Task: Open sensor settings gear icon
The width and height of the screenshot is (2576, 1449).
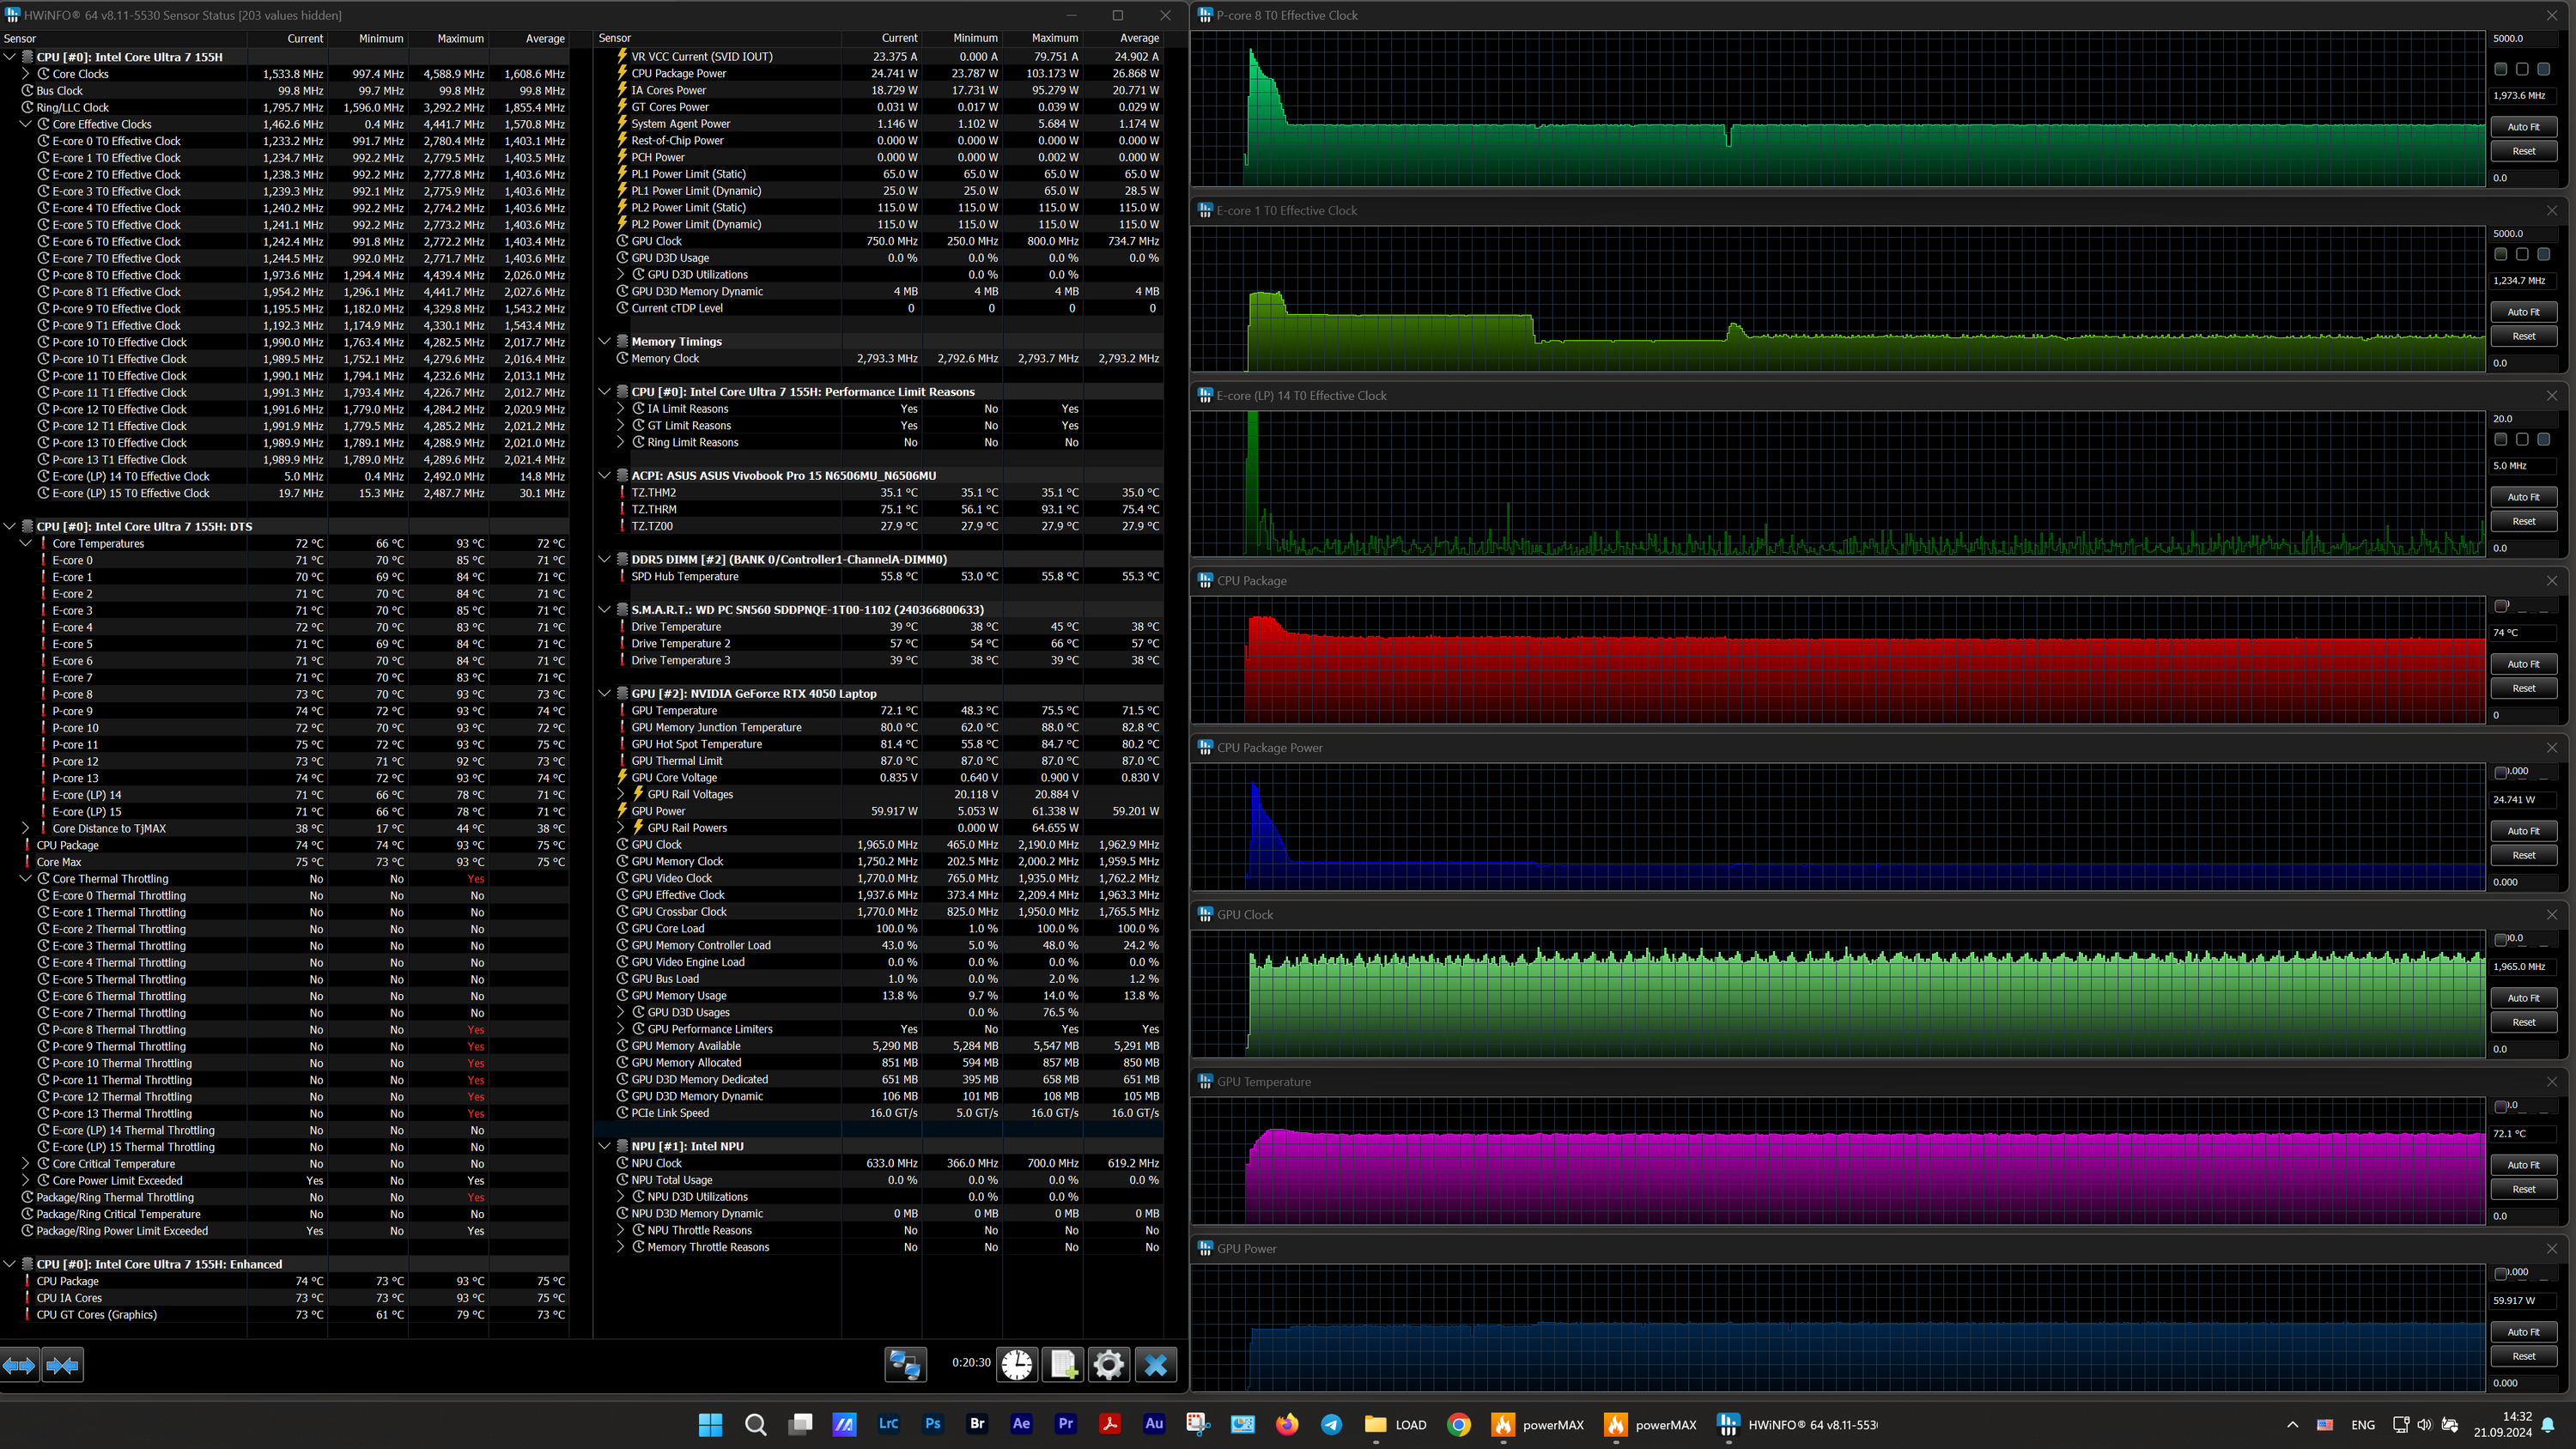Action: pyautogui.click(x=1108, y=1365)
